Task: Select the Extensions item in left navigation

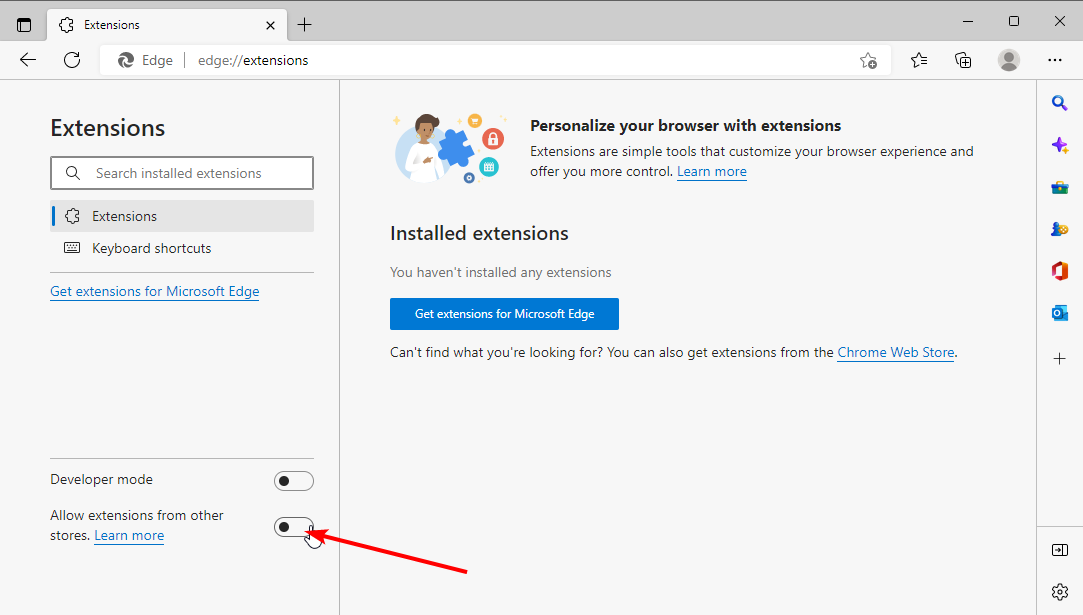Action: 124,216
